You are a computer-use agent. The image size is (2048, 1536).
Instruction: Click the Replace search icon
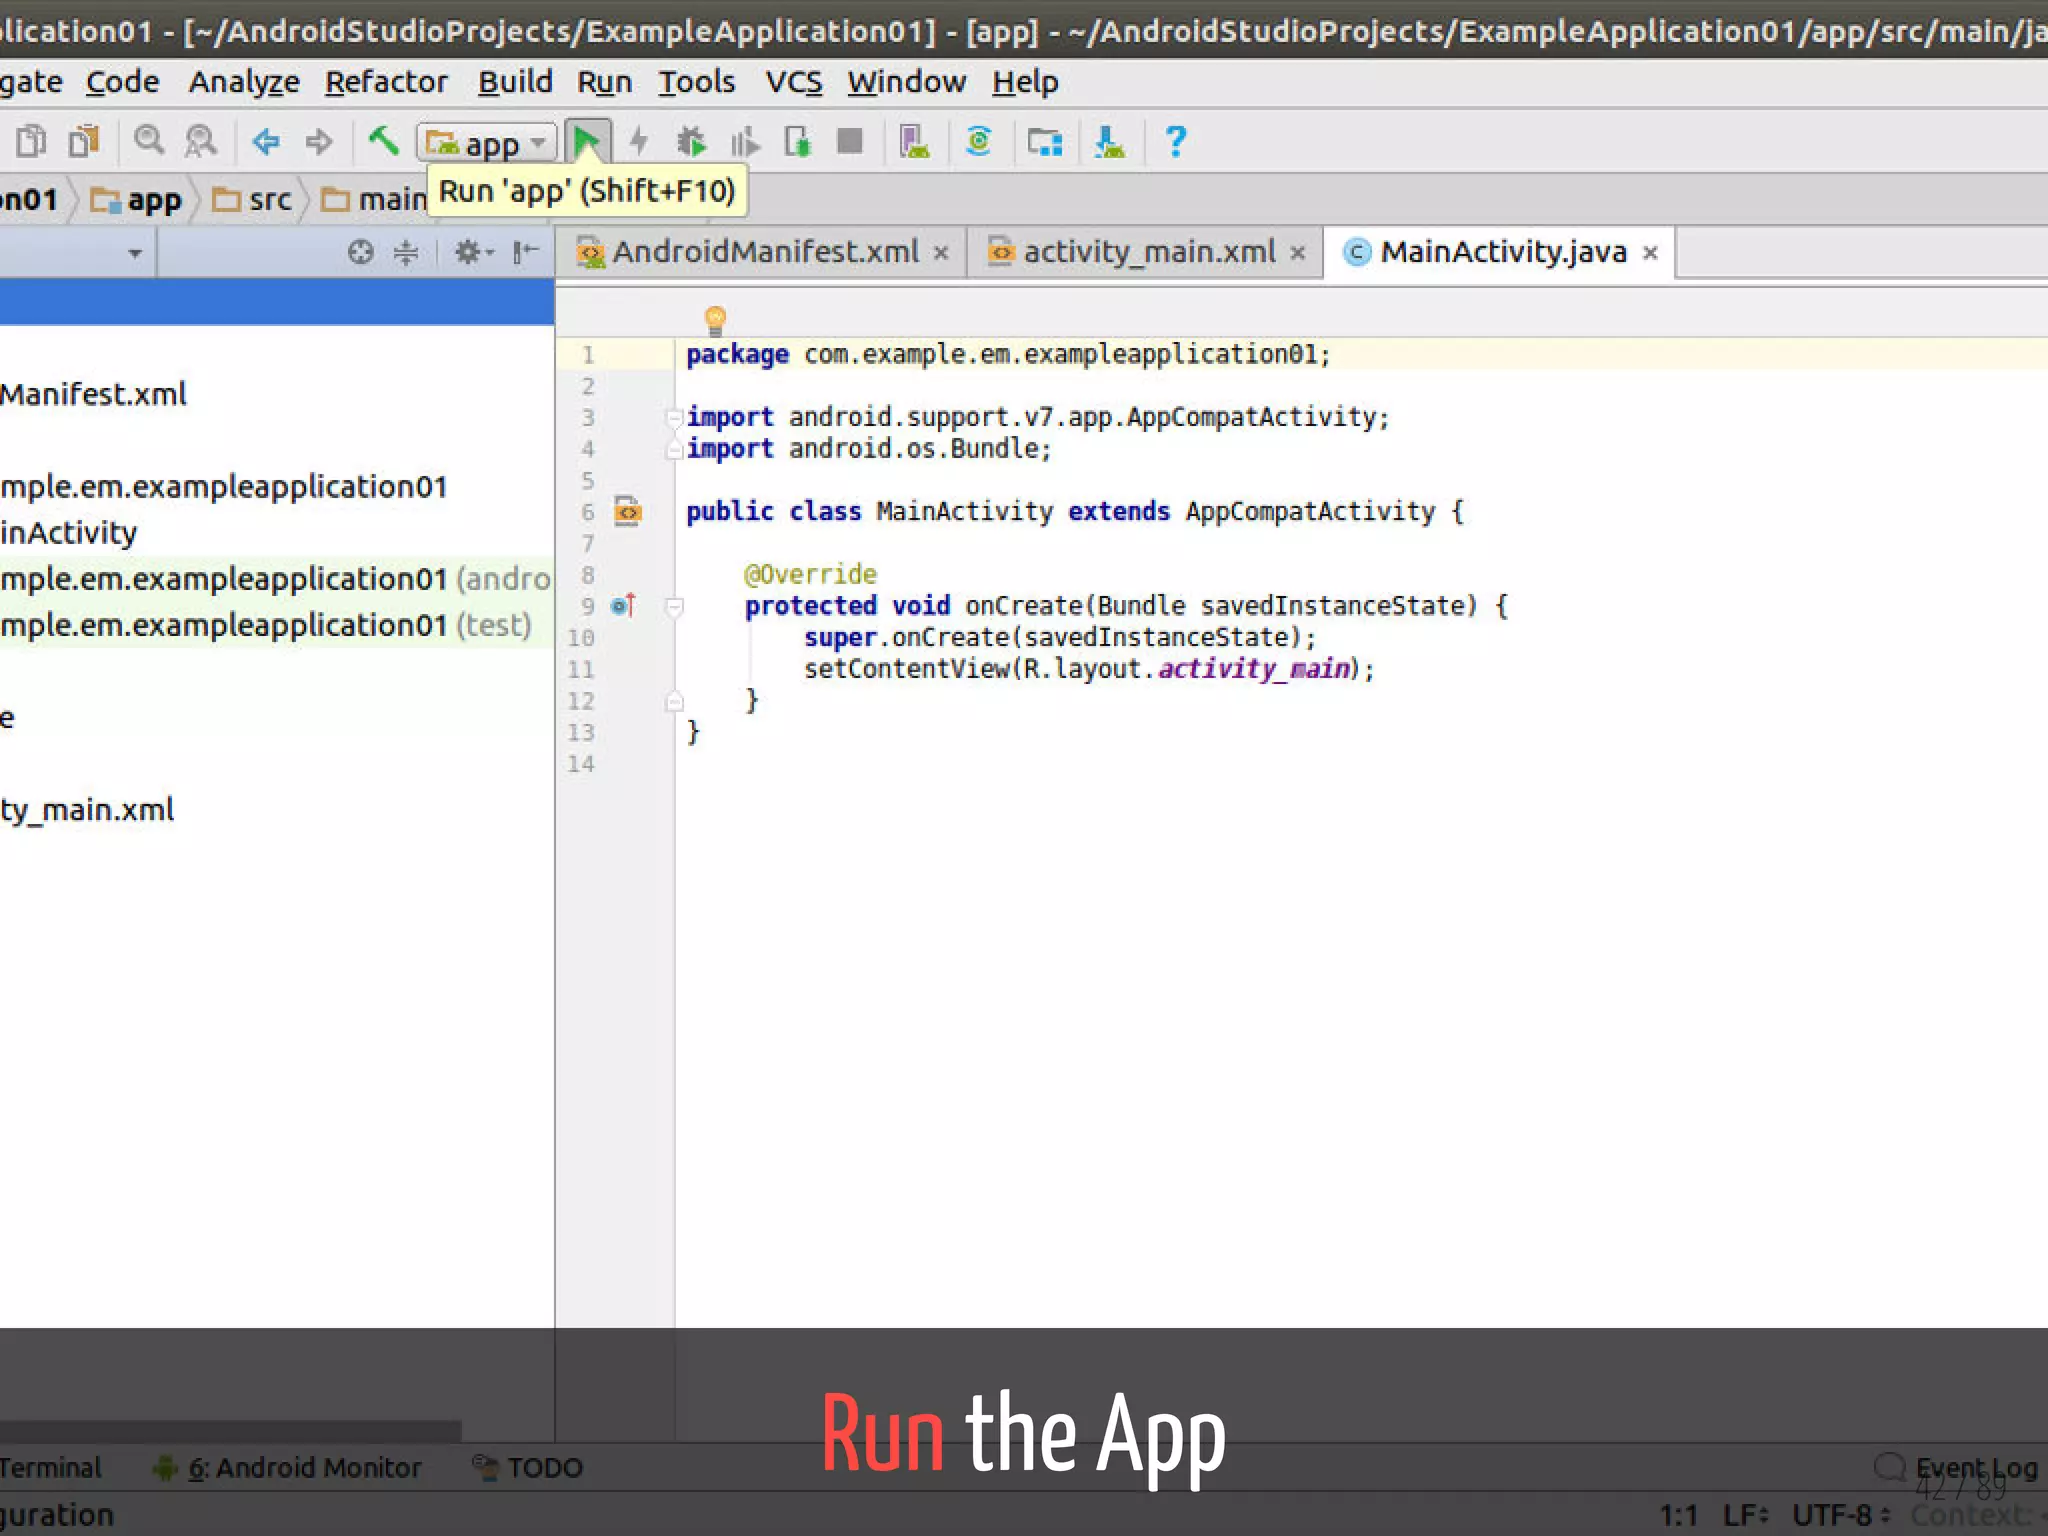tap(201, 141)
